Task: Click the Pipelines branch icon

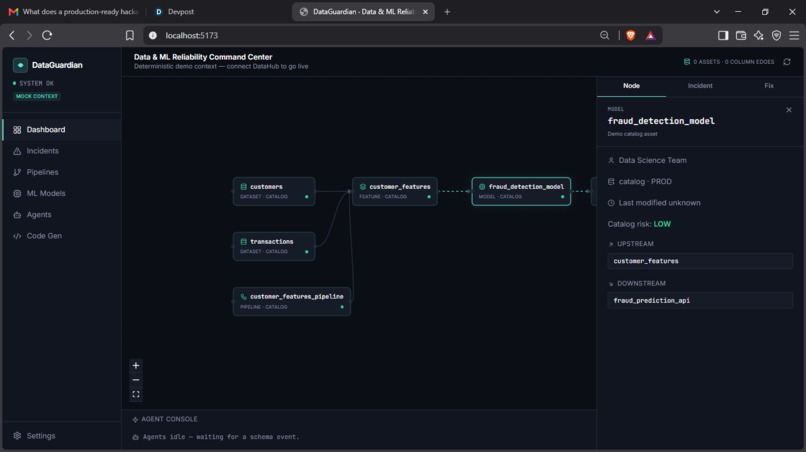Action: 17,172
